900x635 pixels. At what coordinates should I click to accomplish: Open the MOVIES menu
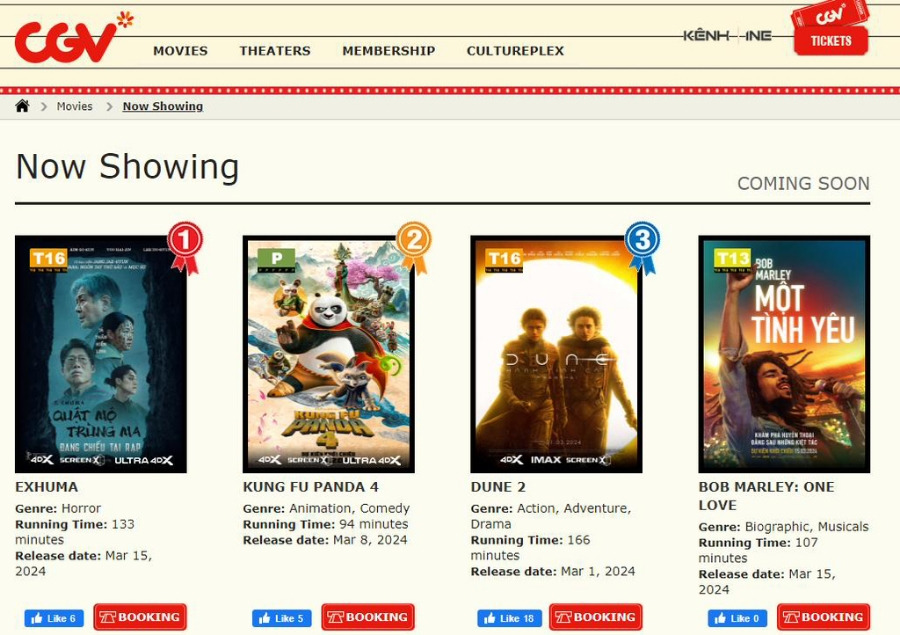(180, 51)
